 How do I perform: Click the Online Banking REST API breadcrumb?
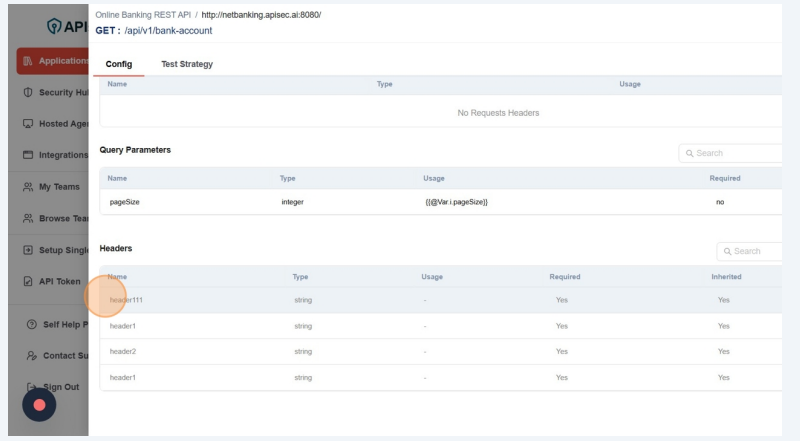[143, 16]
